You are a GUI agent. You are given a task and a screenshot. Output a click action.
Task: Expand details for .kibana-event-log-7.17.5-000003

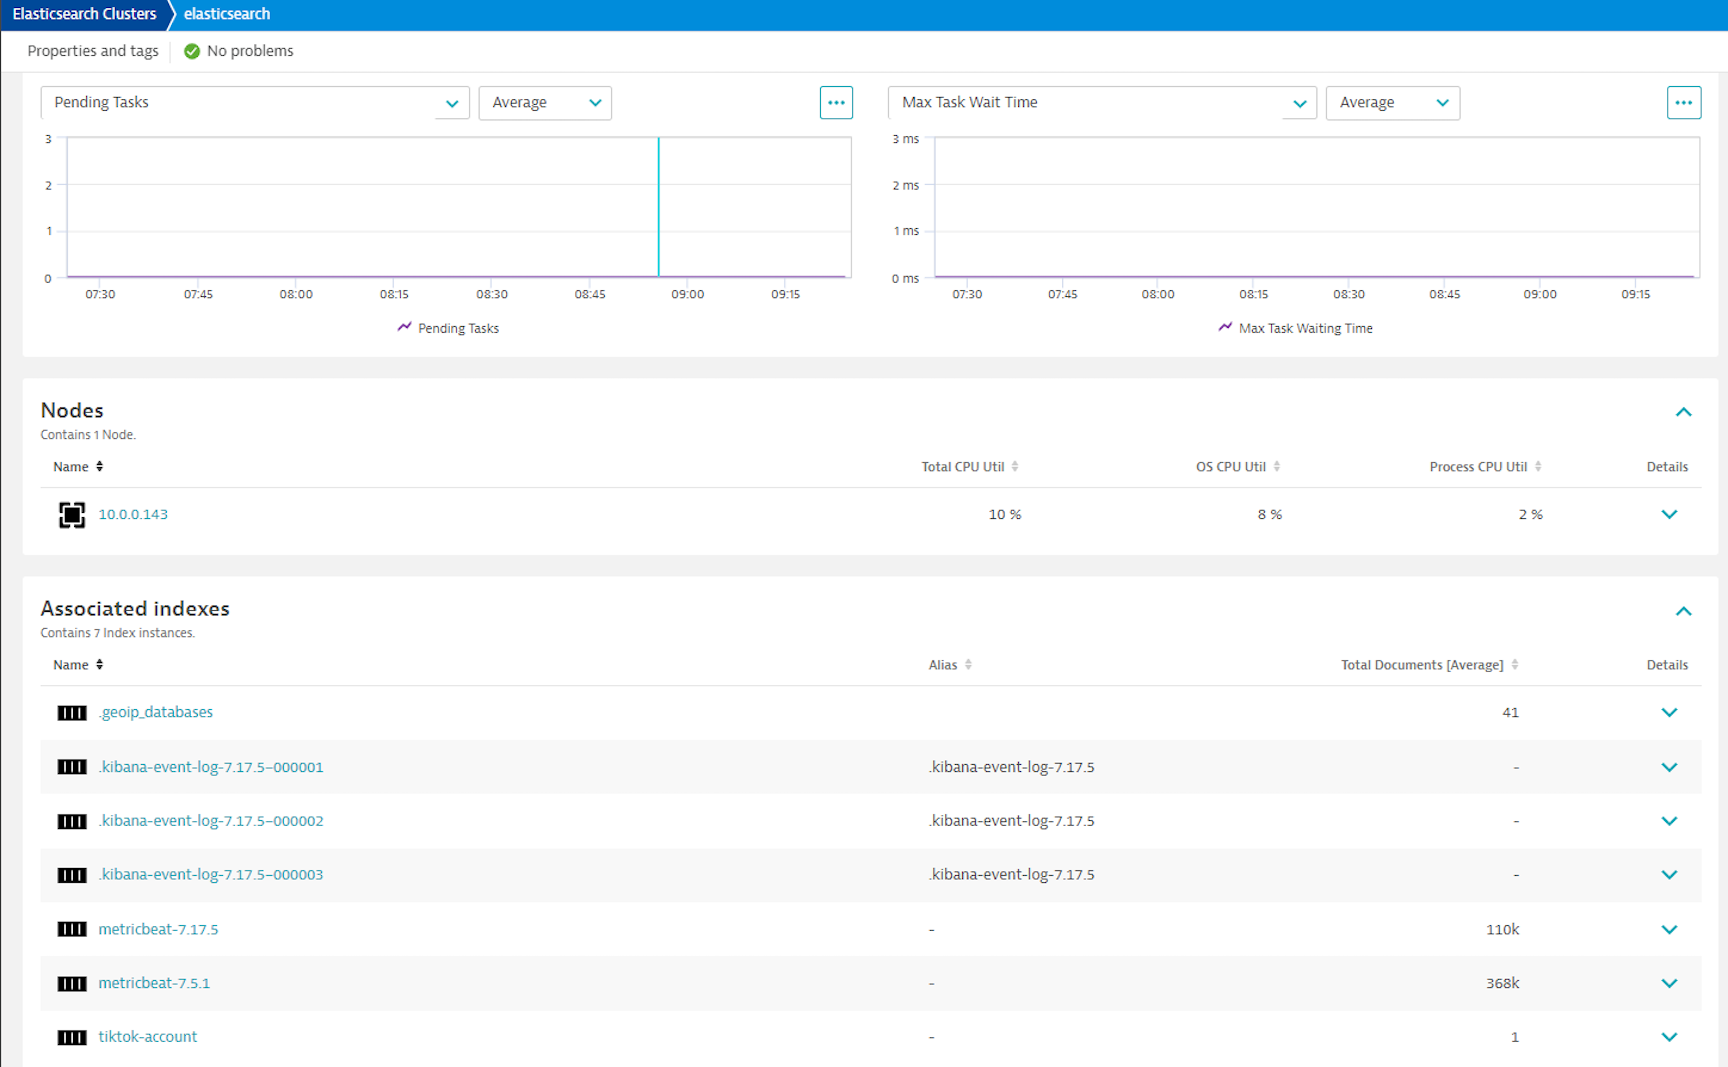(x=1669, y=875)
